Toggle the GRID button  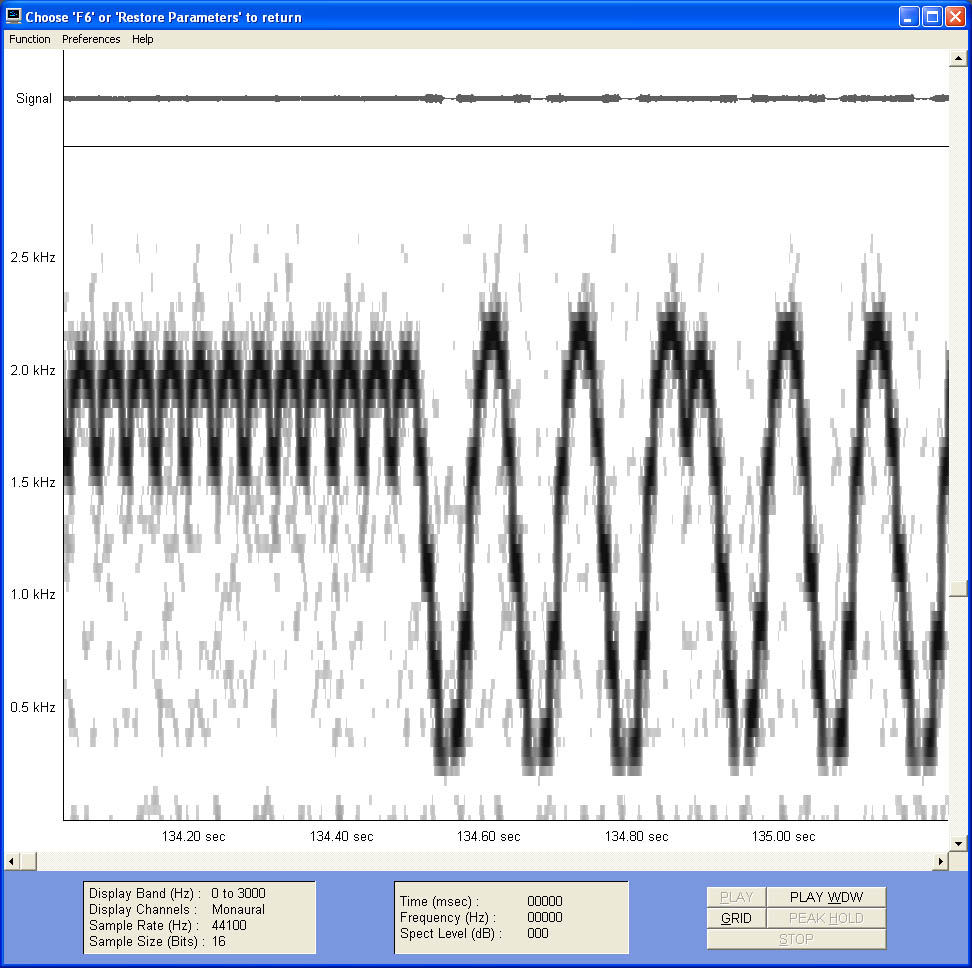[736, 918]
